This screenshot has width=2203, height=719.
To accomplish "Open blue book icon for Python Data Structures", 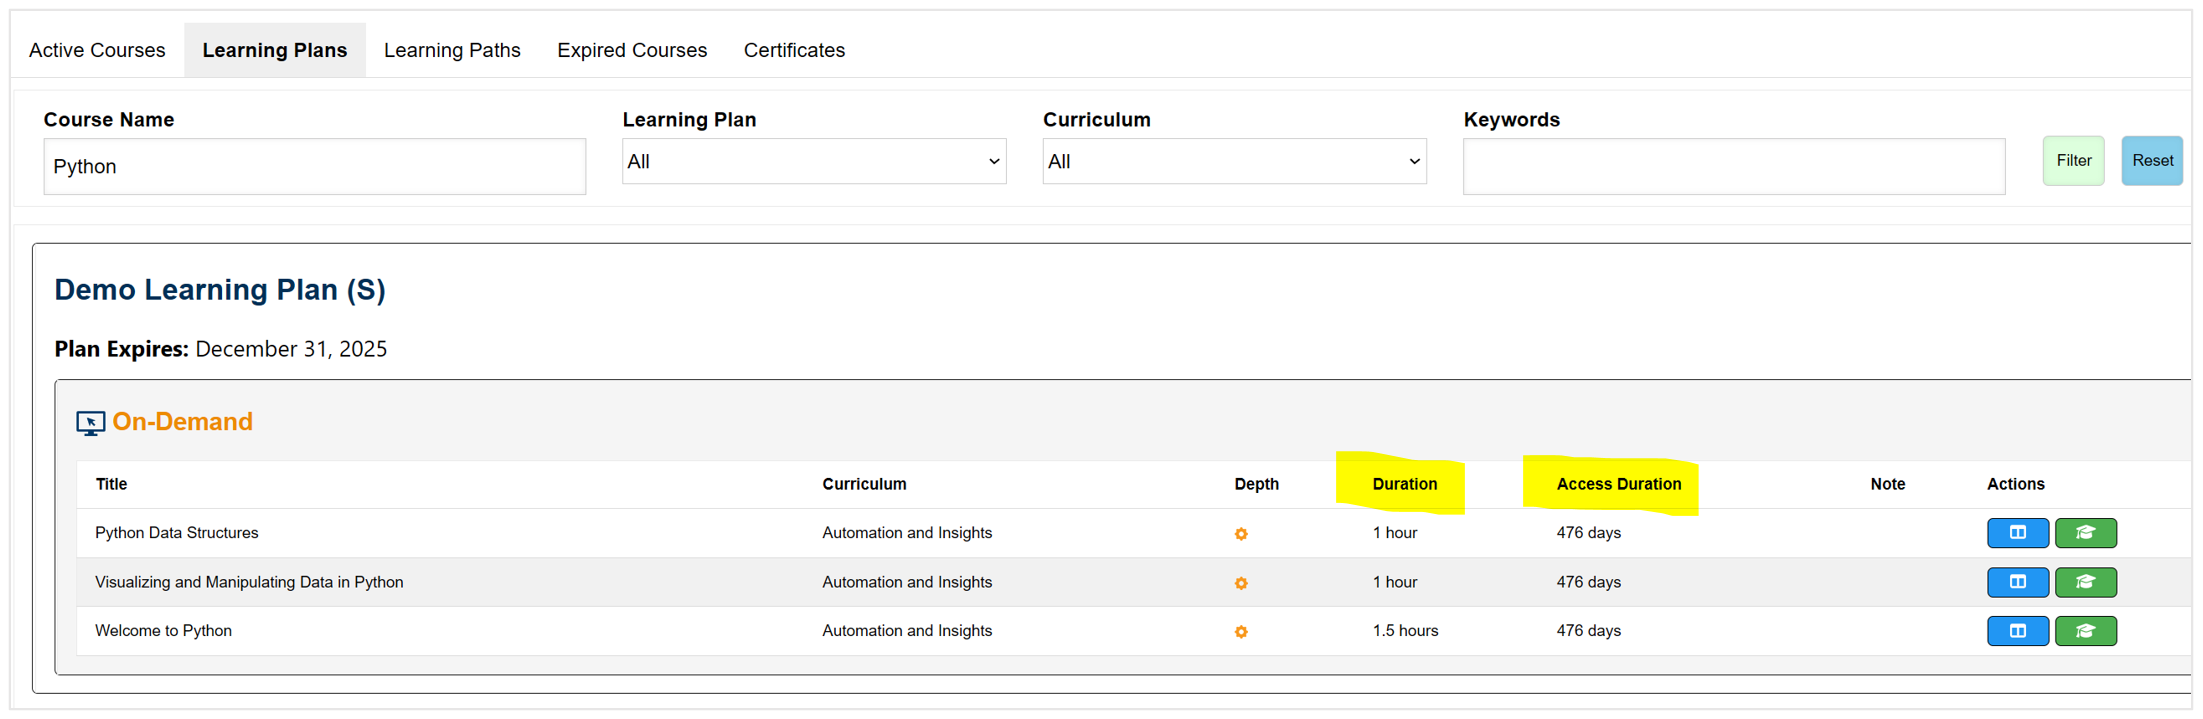I will pyautogui.click(x=2017, y=533).
